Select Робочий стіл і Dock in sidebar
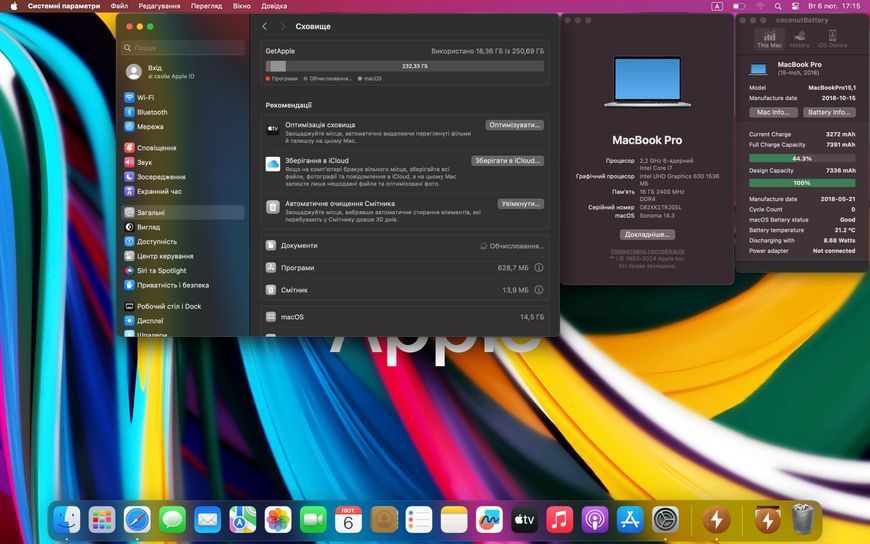870x544 pixels. click(183, 306)
